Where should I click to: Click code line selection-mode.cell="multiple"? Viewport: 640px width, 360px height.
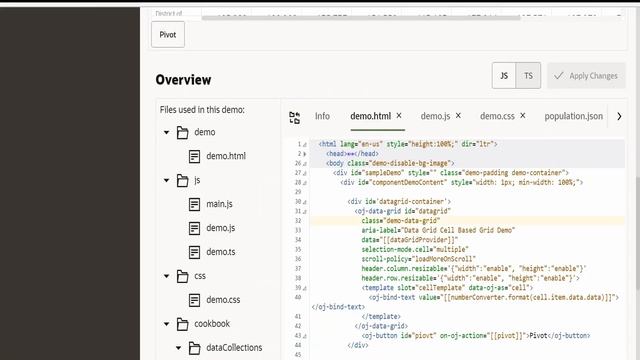coord(415,249)
